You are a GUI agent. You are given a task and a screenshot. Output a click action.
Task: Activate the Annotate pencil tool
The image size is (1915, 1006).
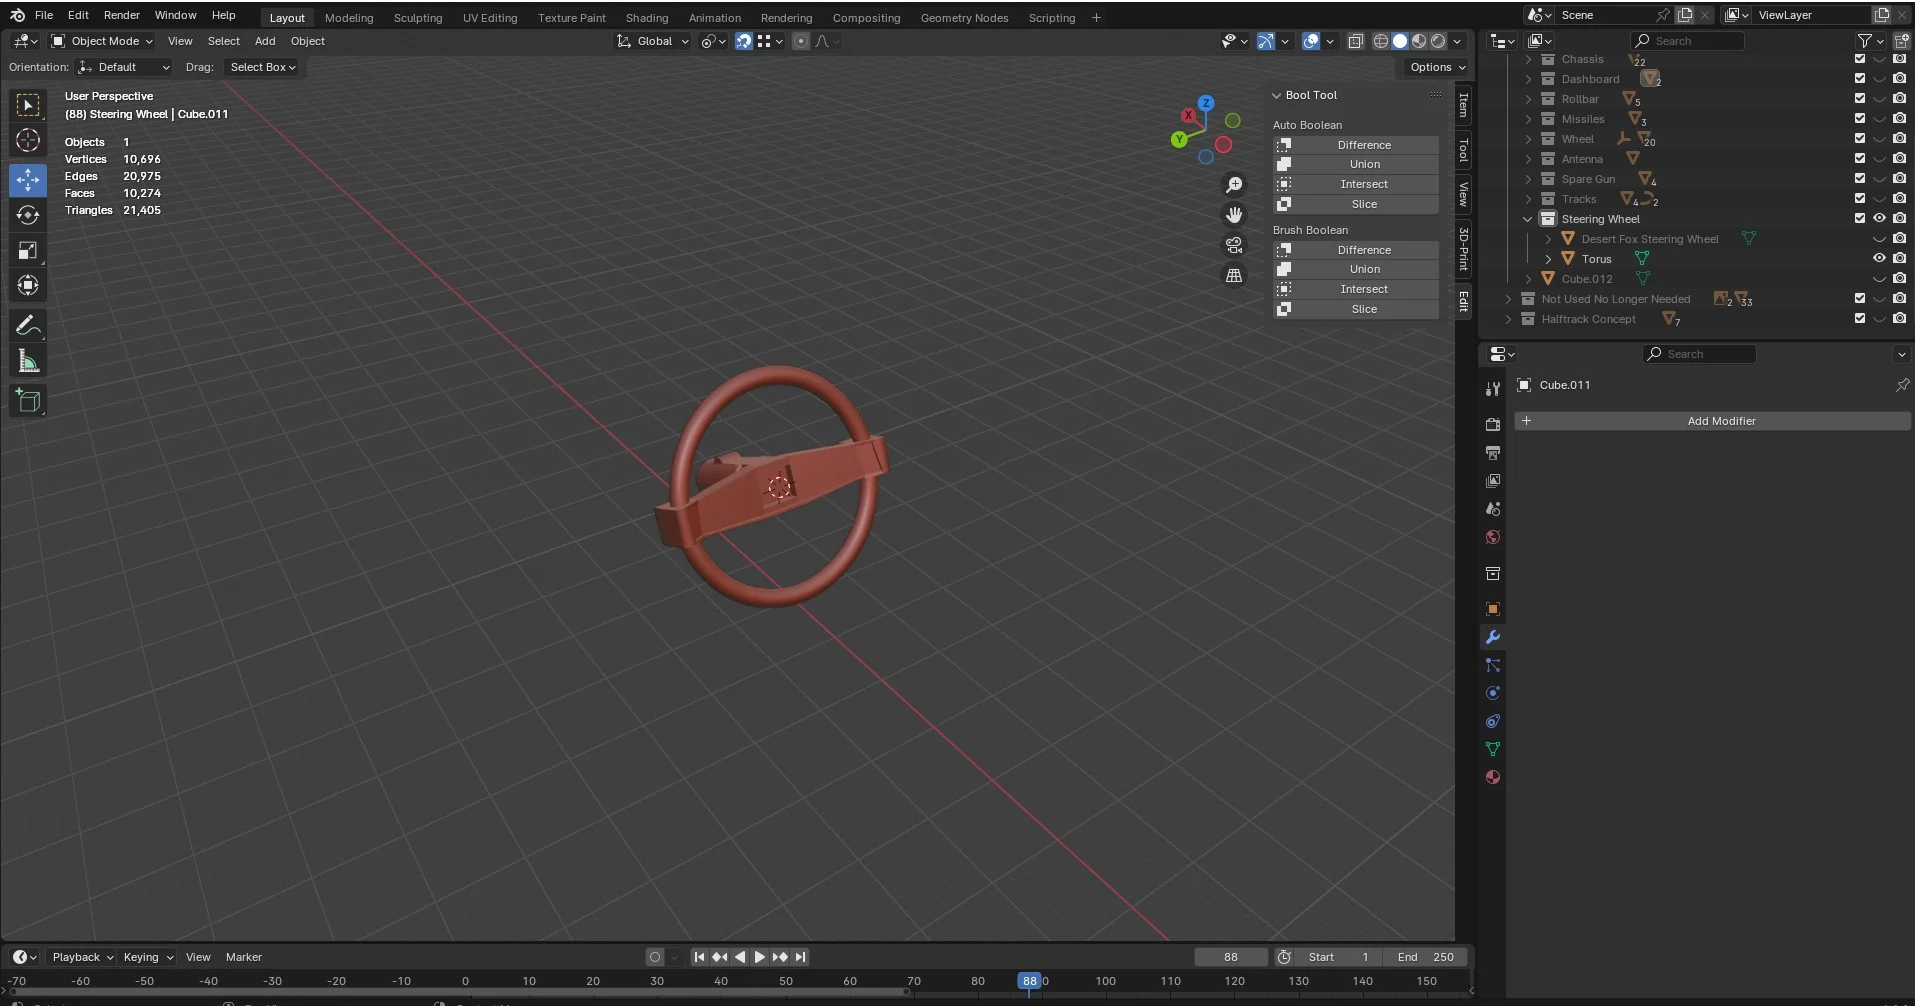28,326
